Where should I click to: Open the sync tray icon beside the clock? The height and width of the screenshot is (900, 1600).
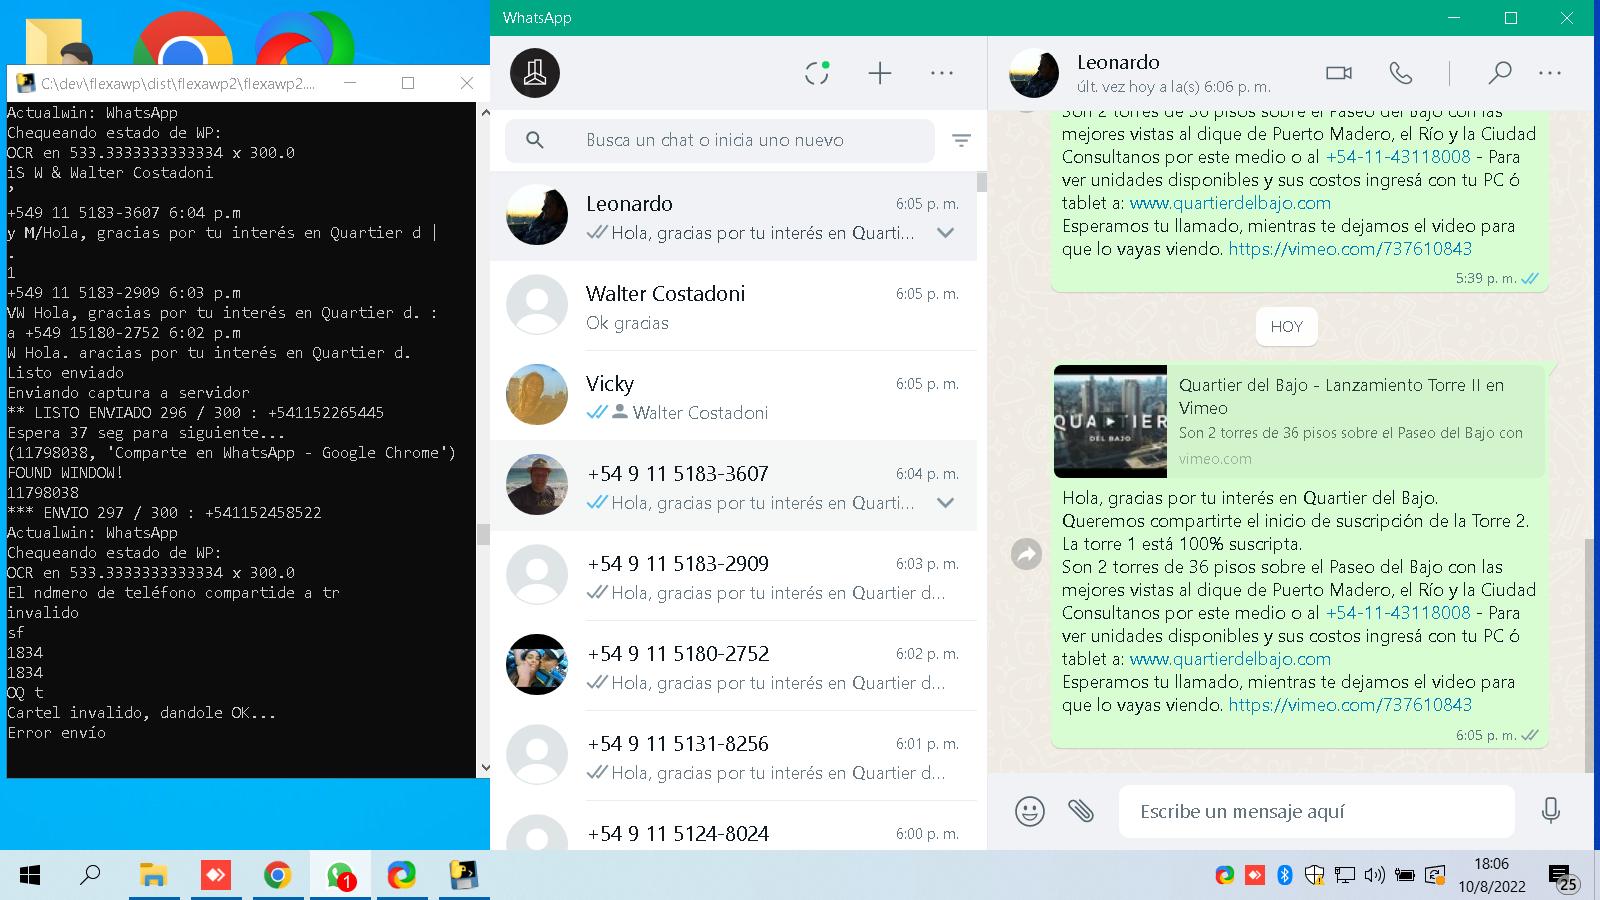coord(1435,876)
